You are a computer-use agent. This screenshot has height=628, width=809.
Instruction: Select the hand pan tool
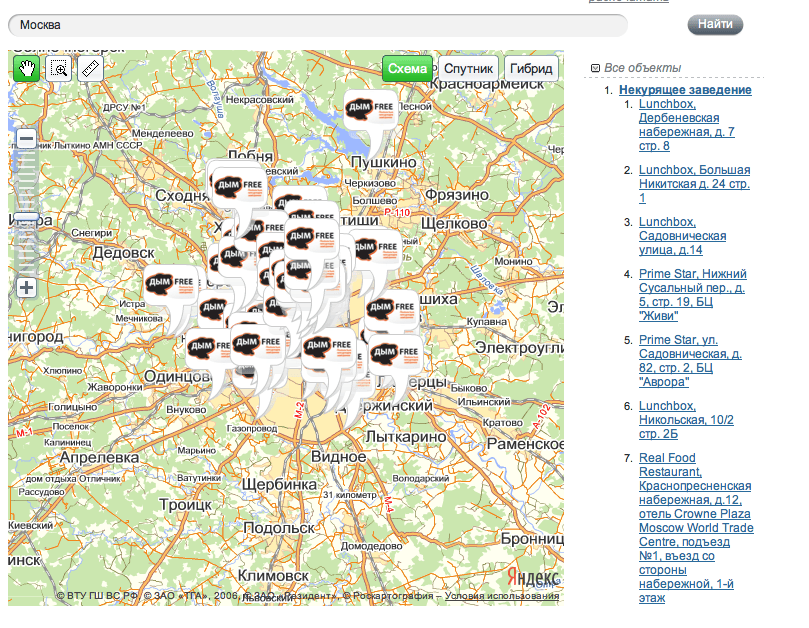point(26,69)
